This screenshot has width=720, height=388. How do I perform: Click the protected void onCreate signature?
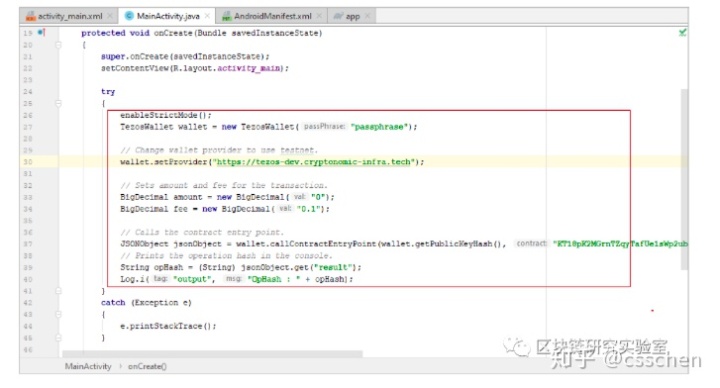pos(202,33)
